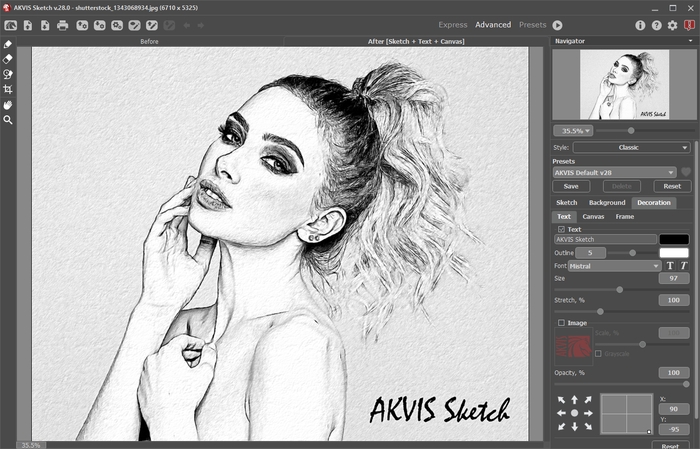This screenshot has height=449, width=700.
Task: Move text position up arrow
Action: pos(575,400)
